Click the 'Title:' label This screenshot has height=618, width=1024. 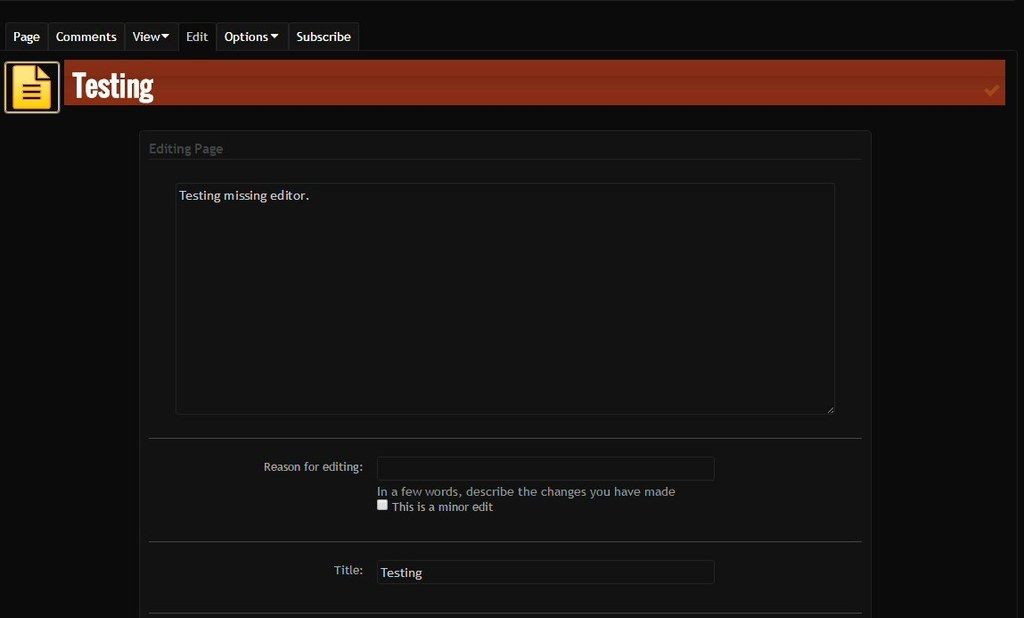[x=348, y=570]
